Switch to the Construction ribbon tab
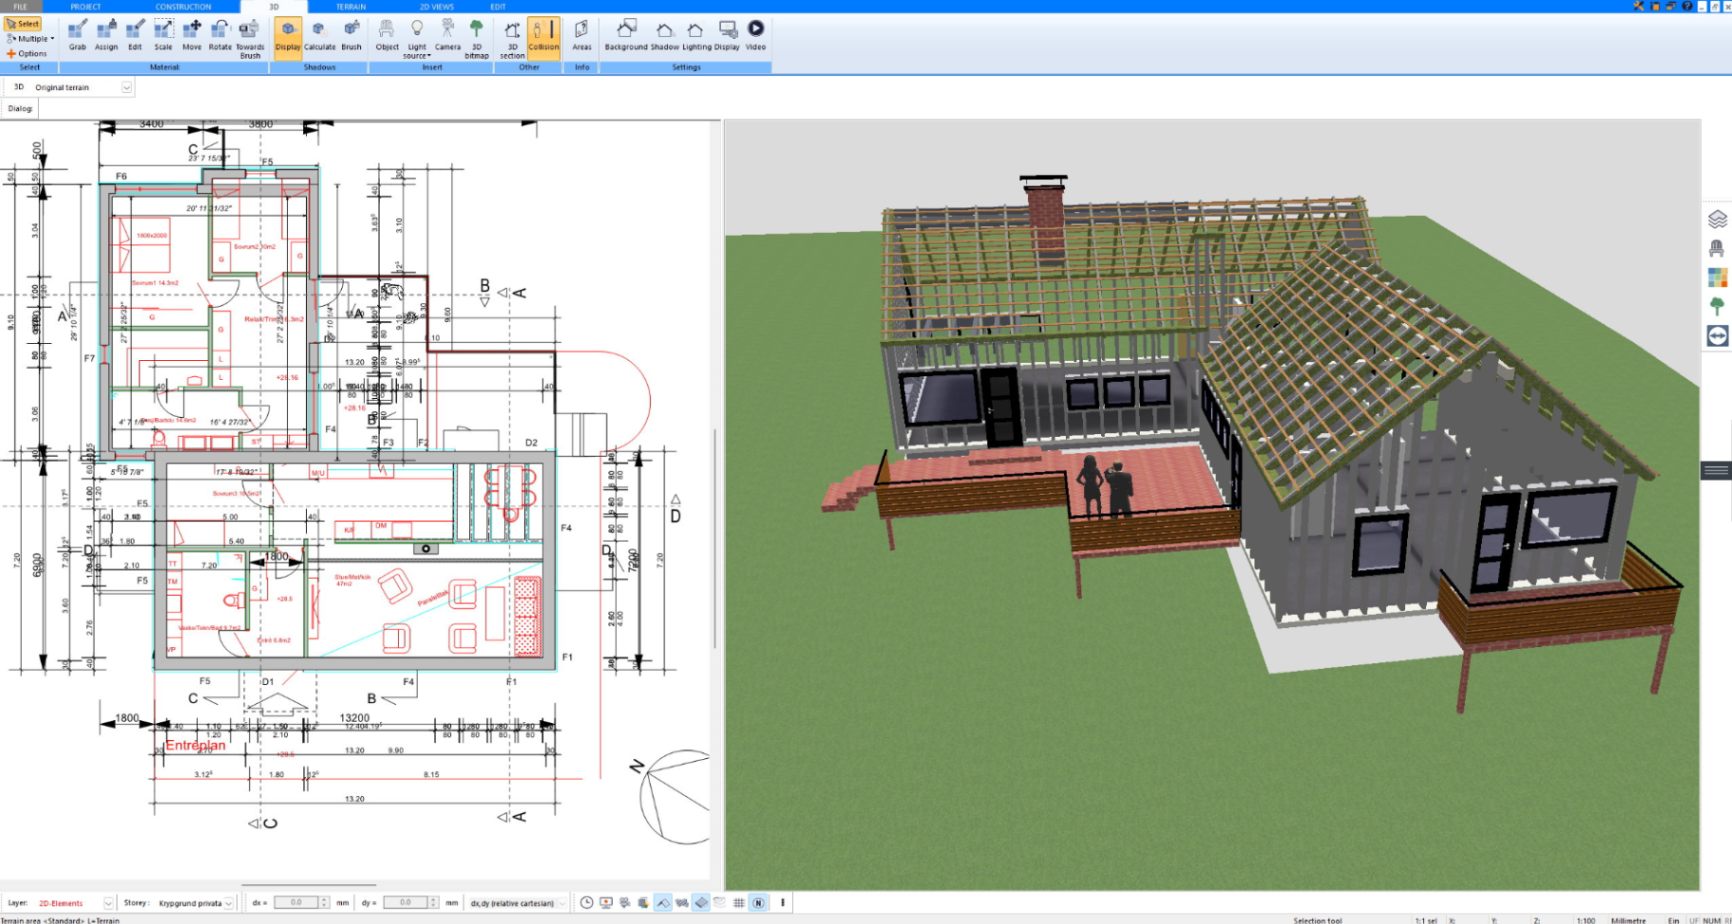This screenshot has height=924, width=1732. (183, 6)
